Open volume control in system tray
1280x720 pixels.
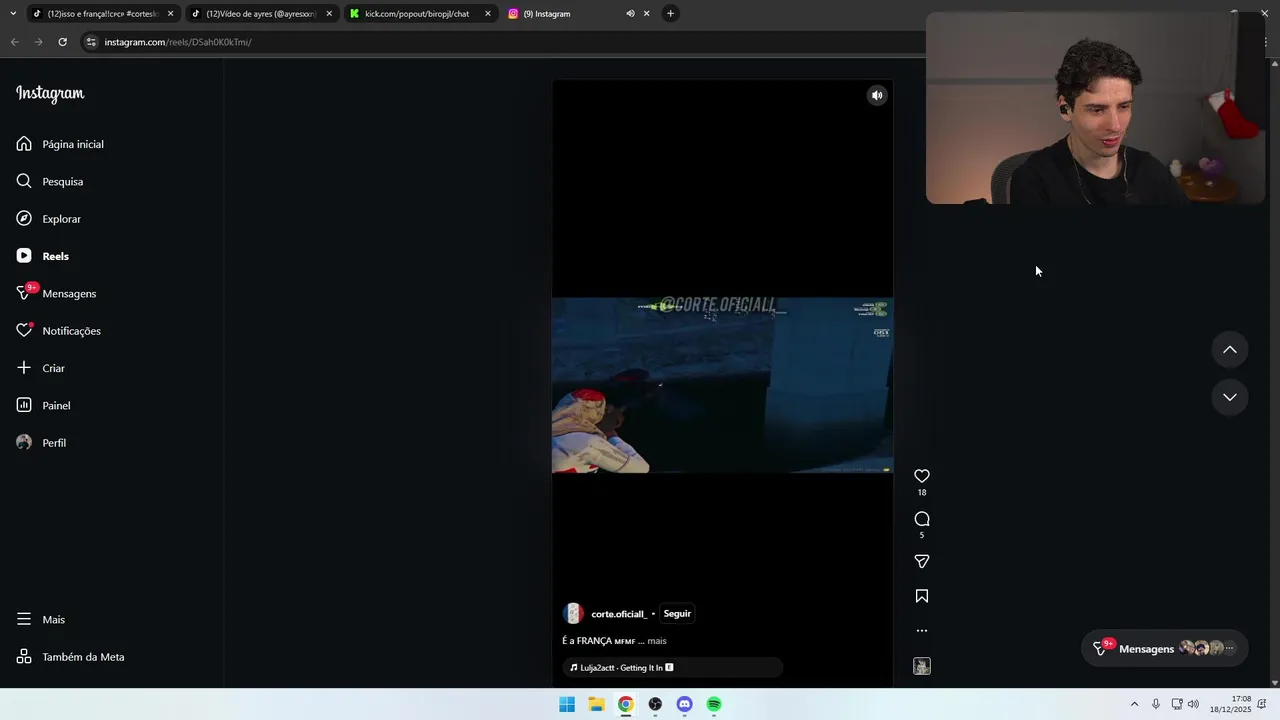[1193, 705]
